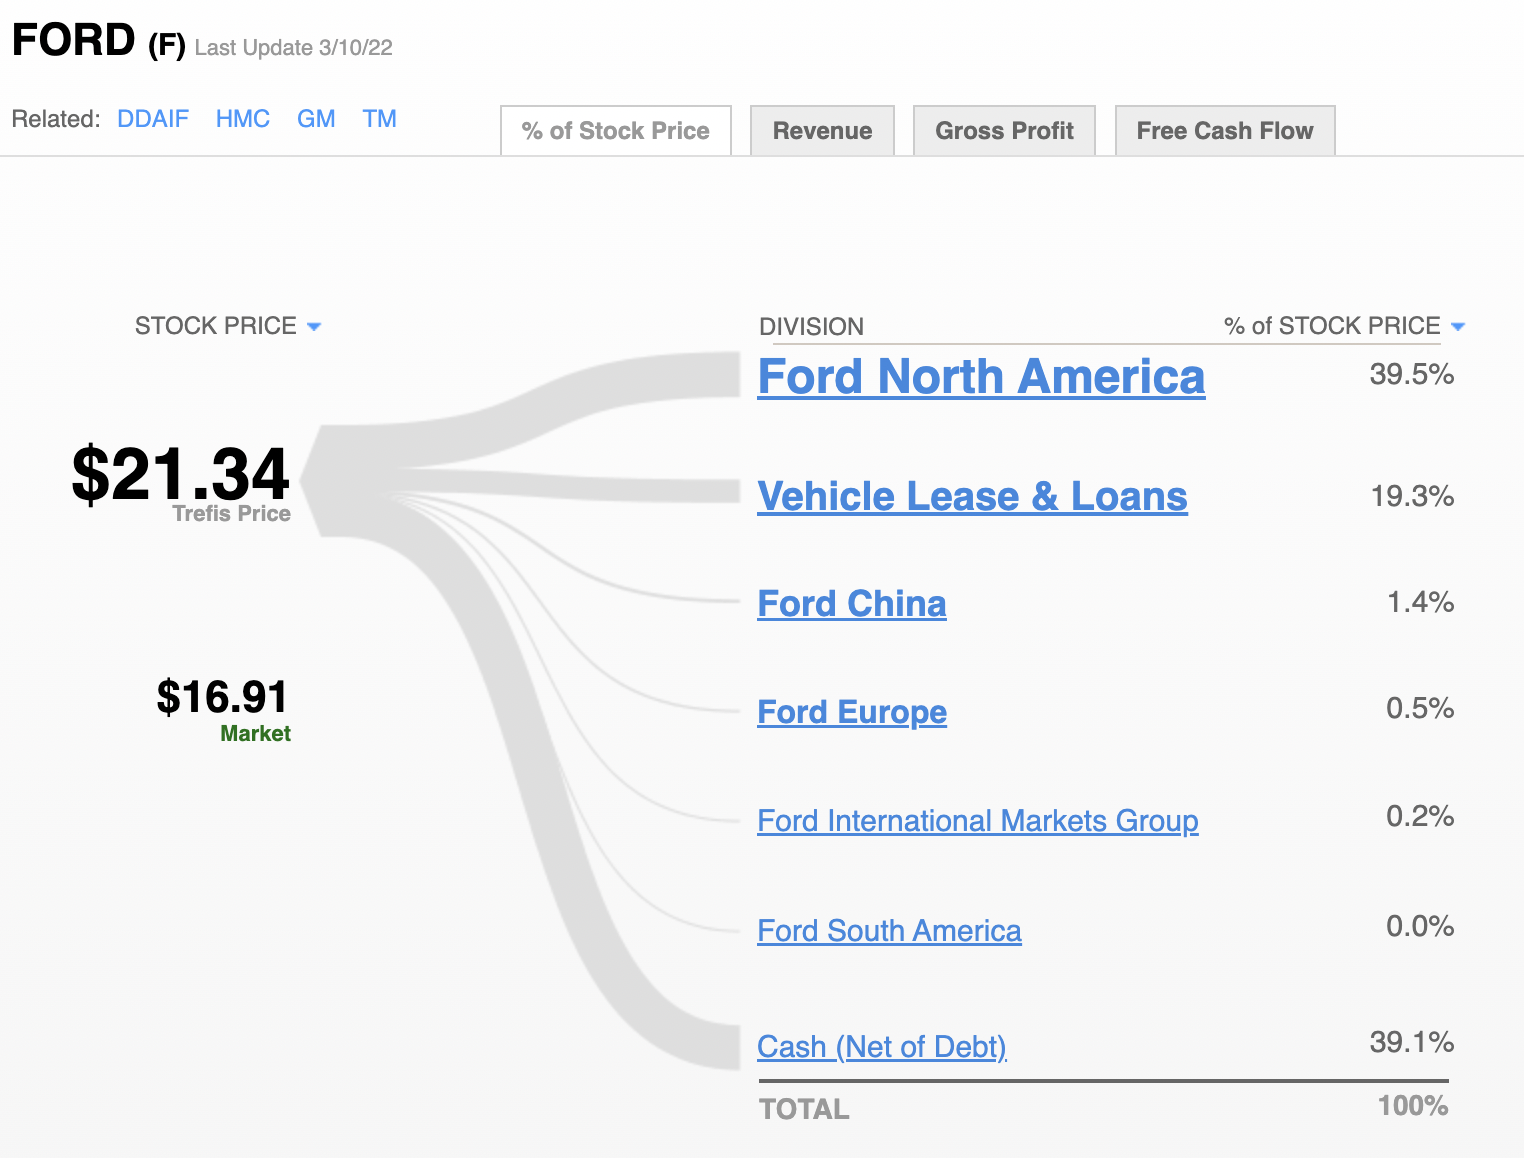Image resolution: width=1524 pixels, height=1158 pixels.
Task: Click the DIVISION column header
Action: tap(811, 327)
